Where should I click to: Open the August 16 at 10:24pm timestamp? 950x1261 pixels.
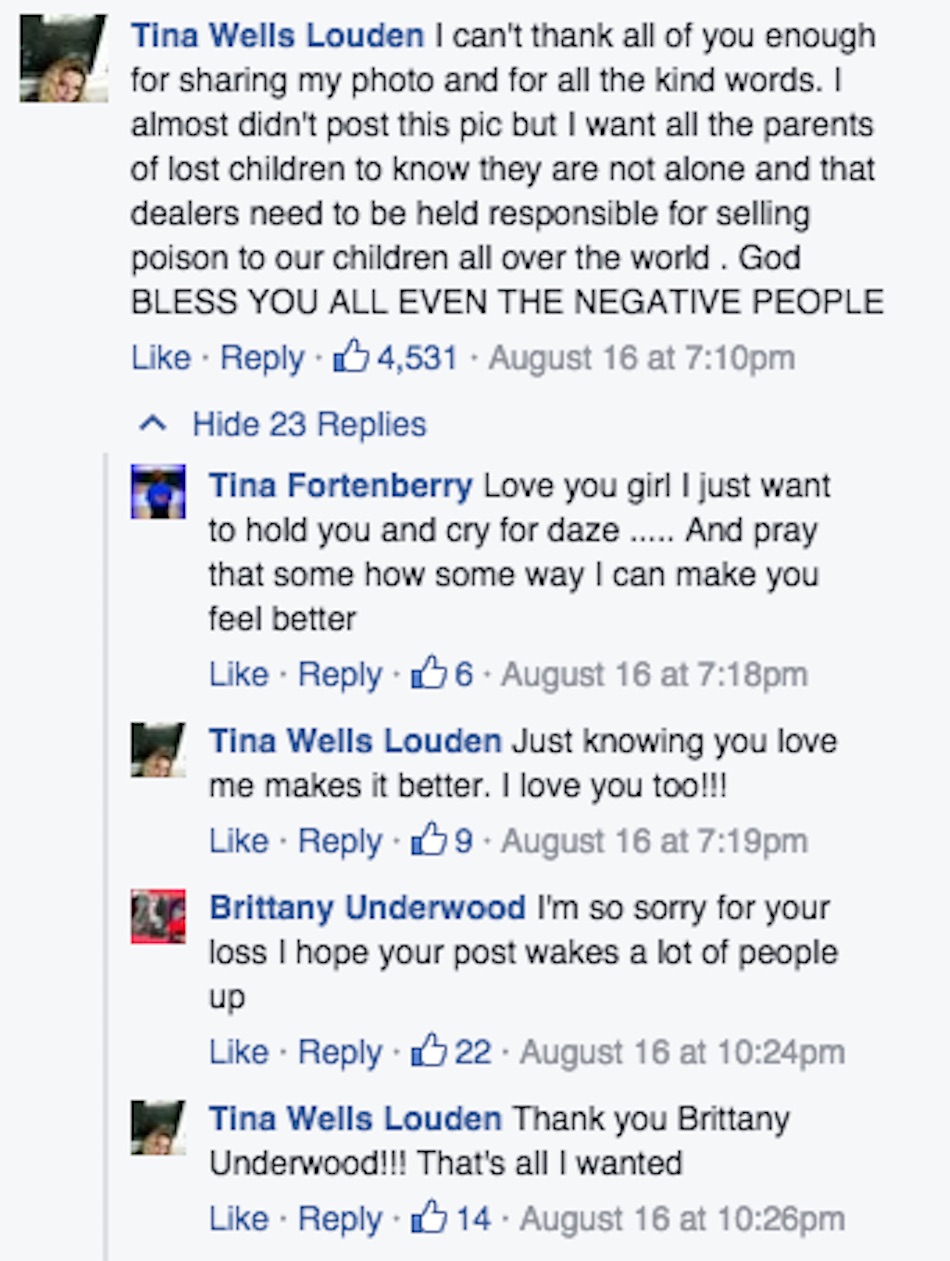pyautogui.click(x=682, y=1052)
